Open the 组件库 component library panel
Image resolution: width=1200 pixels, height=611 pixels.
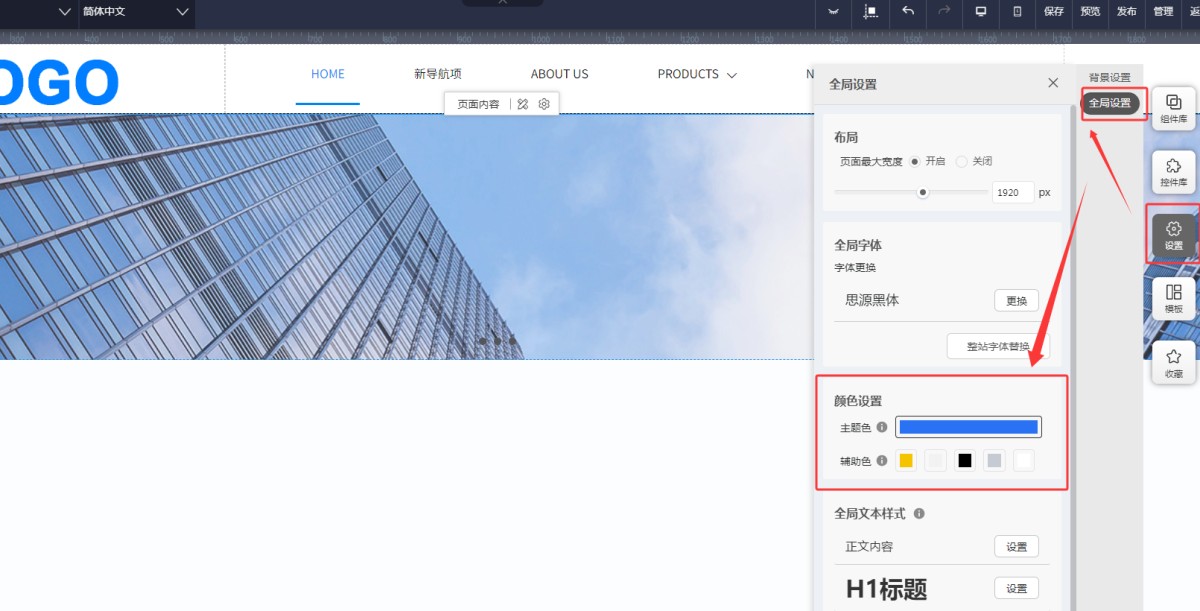click(1173, 109)
